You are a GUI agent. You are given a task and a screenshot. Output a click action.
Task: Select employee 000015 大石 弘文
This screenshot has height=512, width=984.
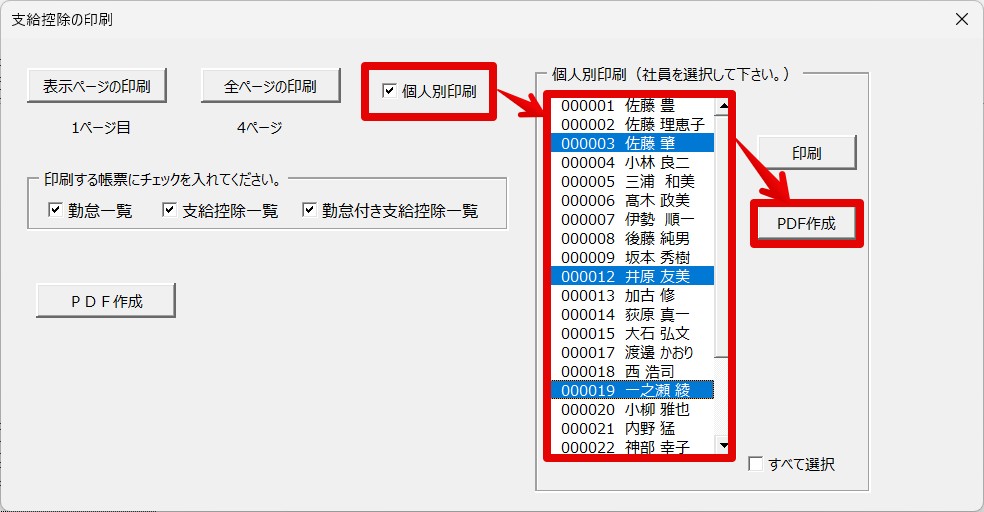pos(633,333)
